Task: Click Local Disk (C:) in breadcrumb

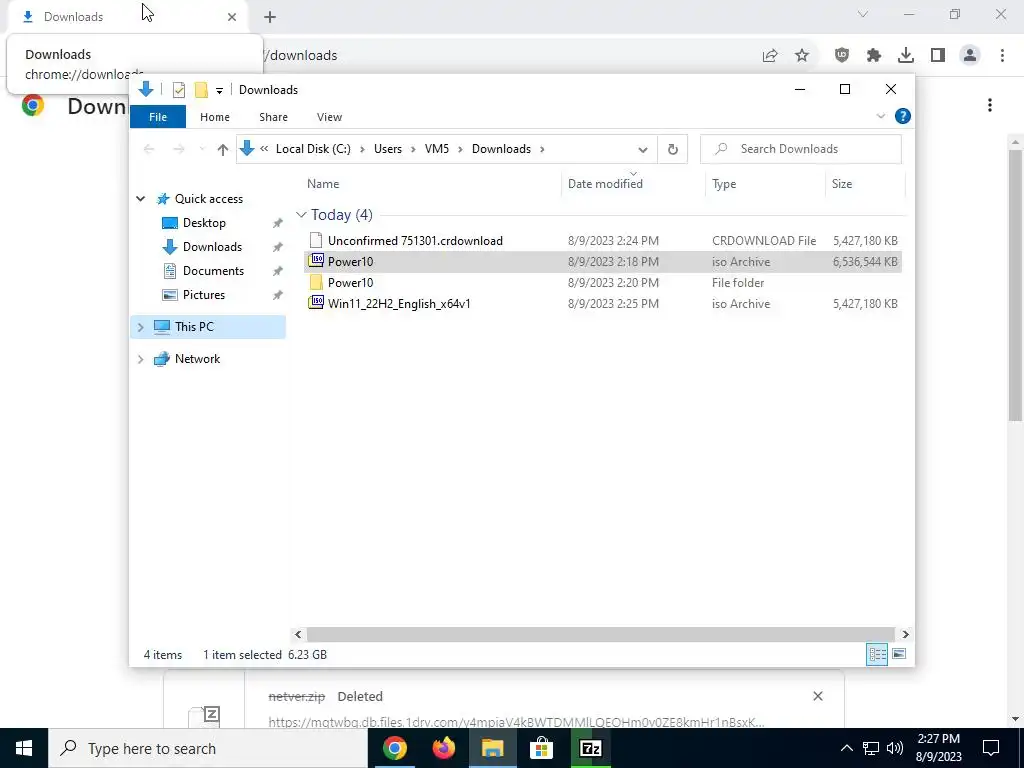Action: [x=313, y=149]
